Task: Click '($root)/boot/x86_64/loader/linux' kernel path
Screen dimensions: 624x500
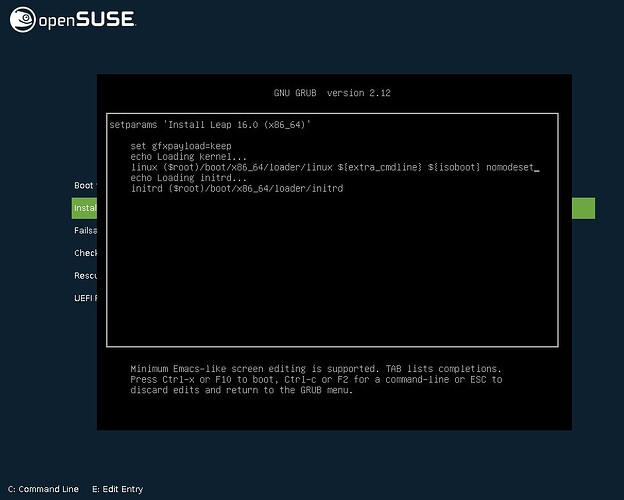Action: 248,167
